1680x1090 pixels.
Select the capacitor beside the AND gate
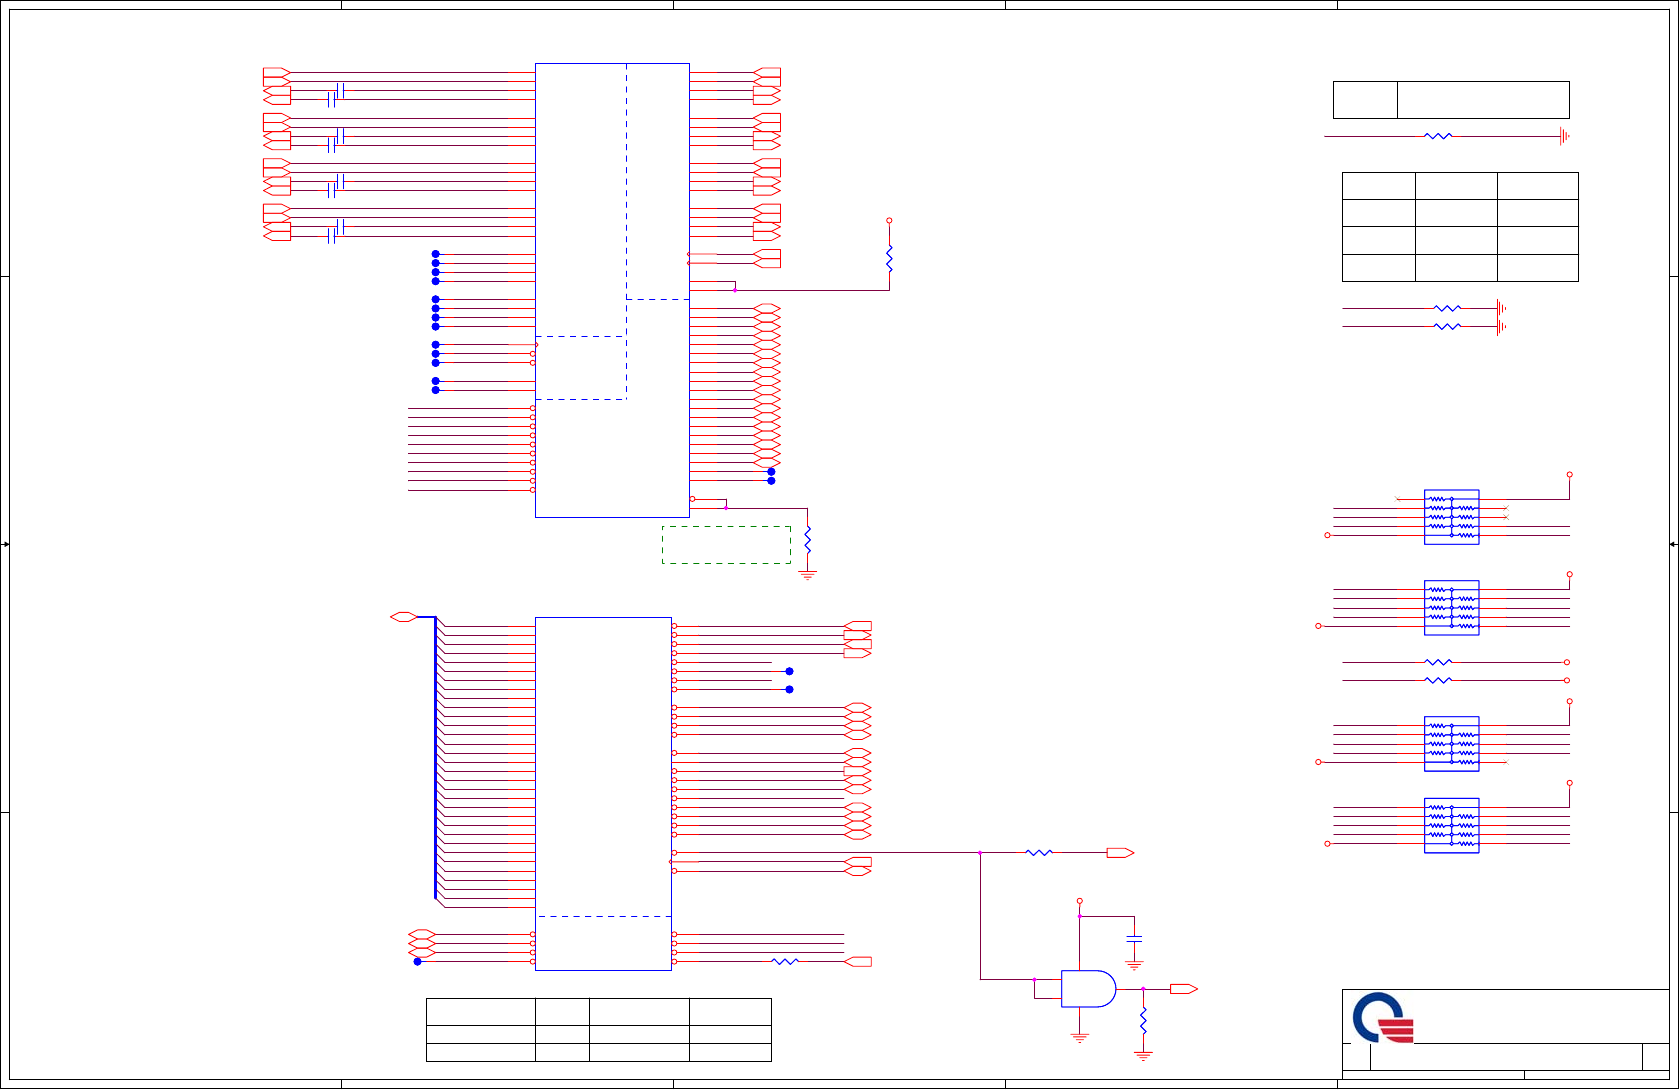(x=1134, y=939)
